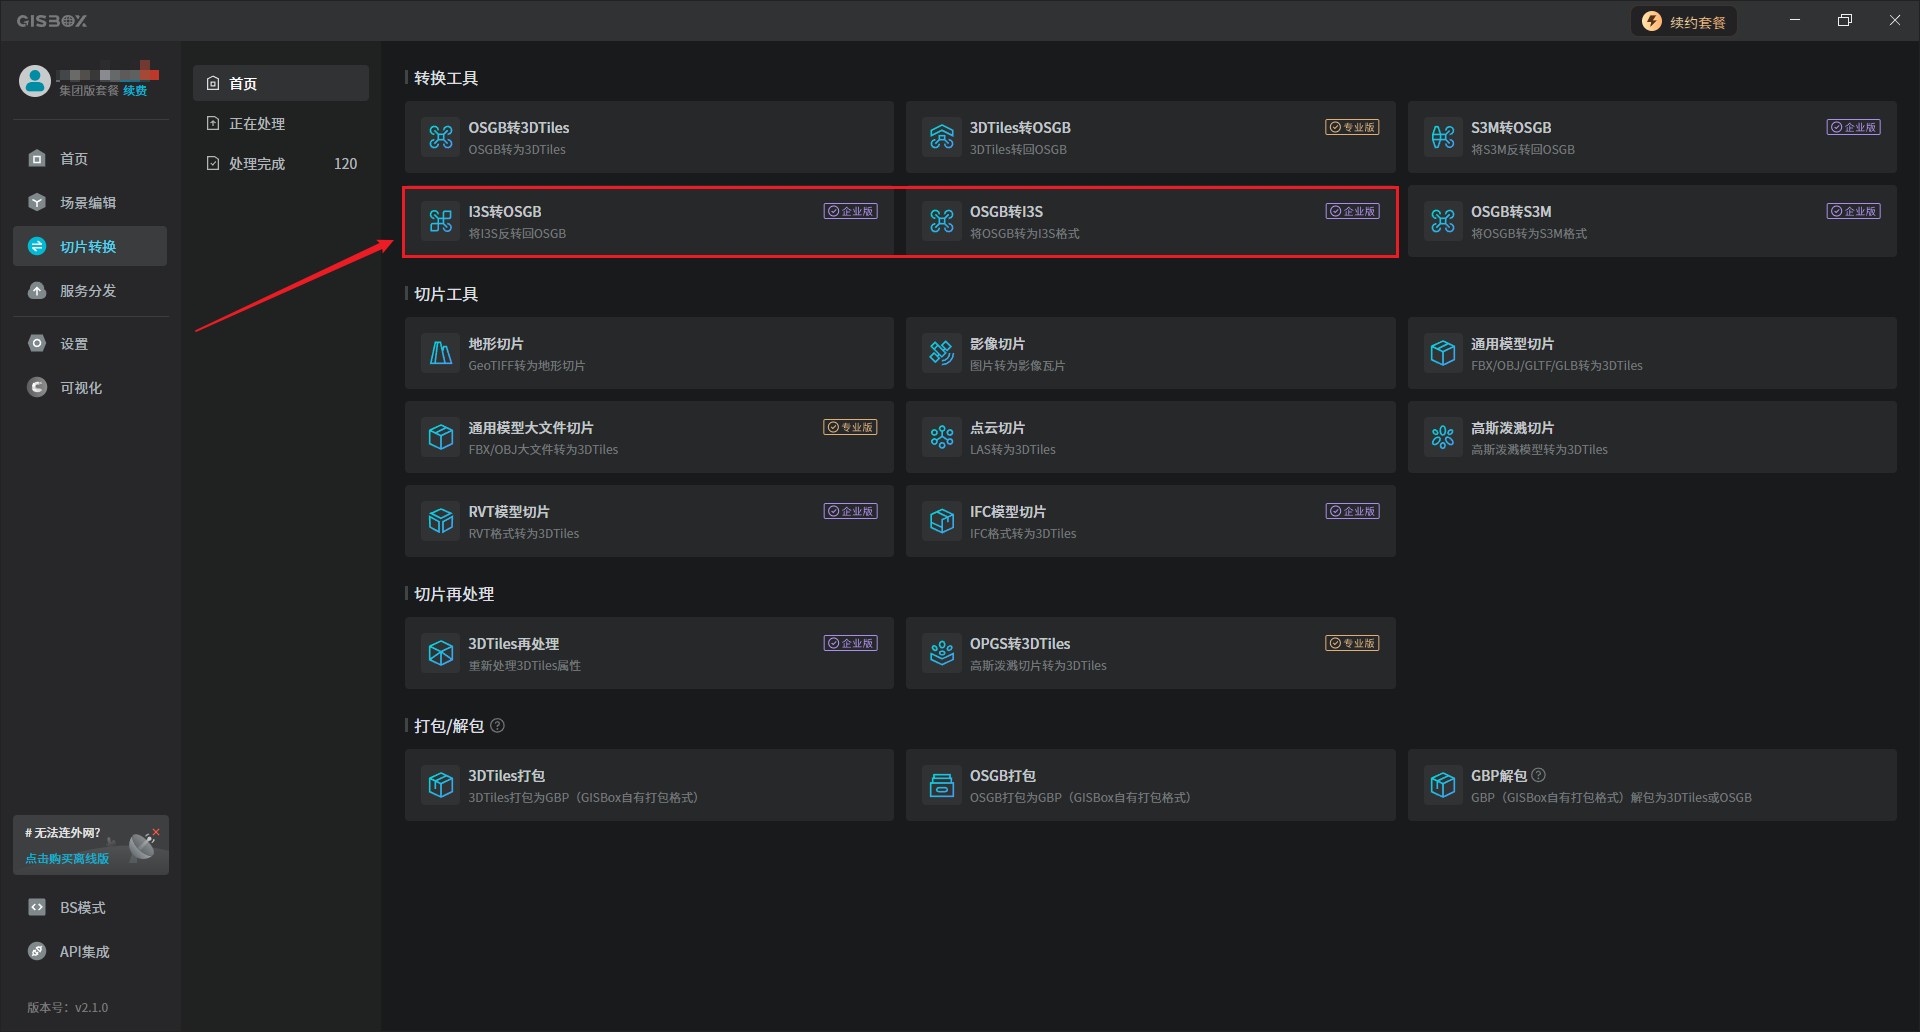1920x1032 pixels.
Task: Click the OSGB转3DTiles tool icon
Action: (x=441, y=137)
